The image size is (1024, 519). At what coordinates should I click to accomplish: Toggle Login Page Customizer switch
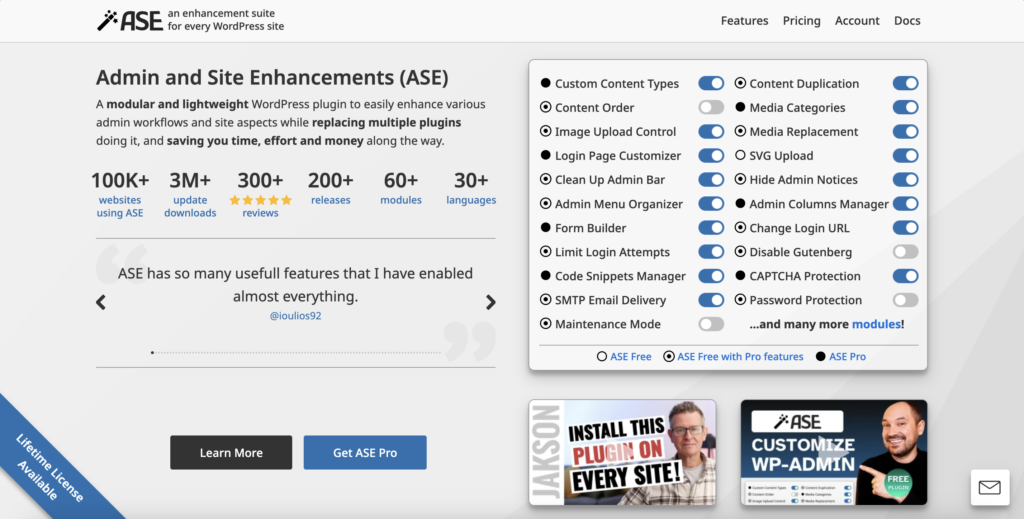[x=711, y=156]
